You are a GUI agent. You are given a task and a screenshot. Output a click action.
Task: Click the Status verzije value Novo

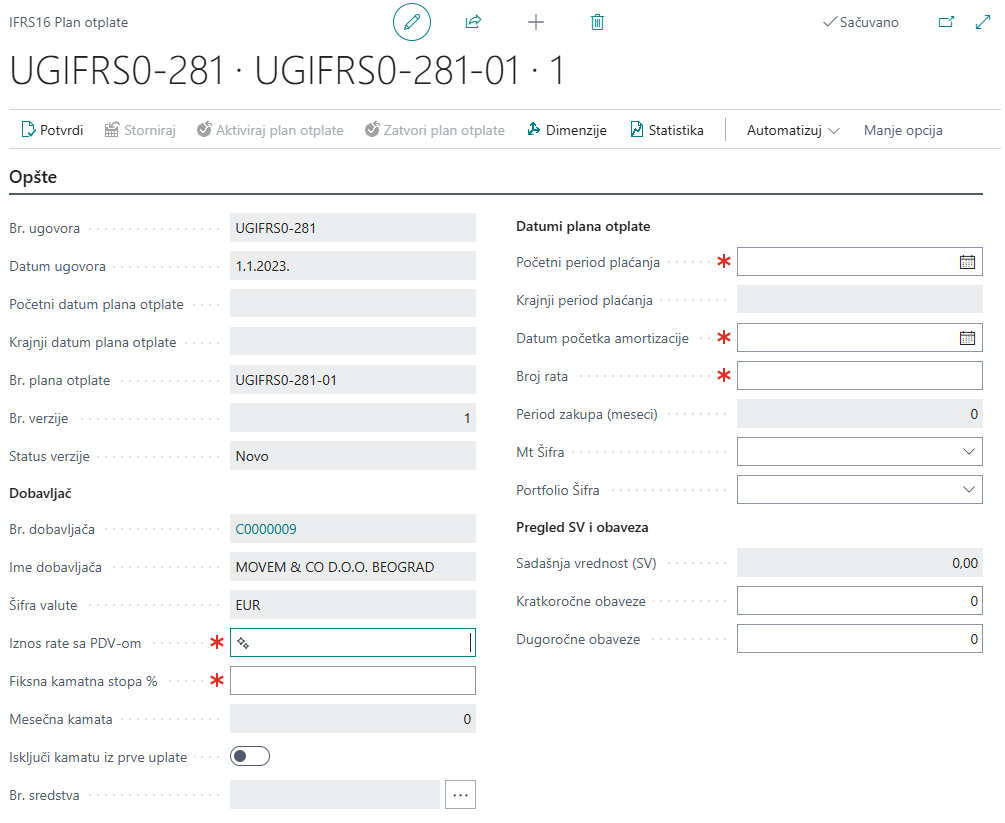252,456
